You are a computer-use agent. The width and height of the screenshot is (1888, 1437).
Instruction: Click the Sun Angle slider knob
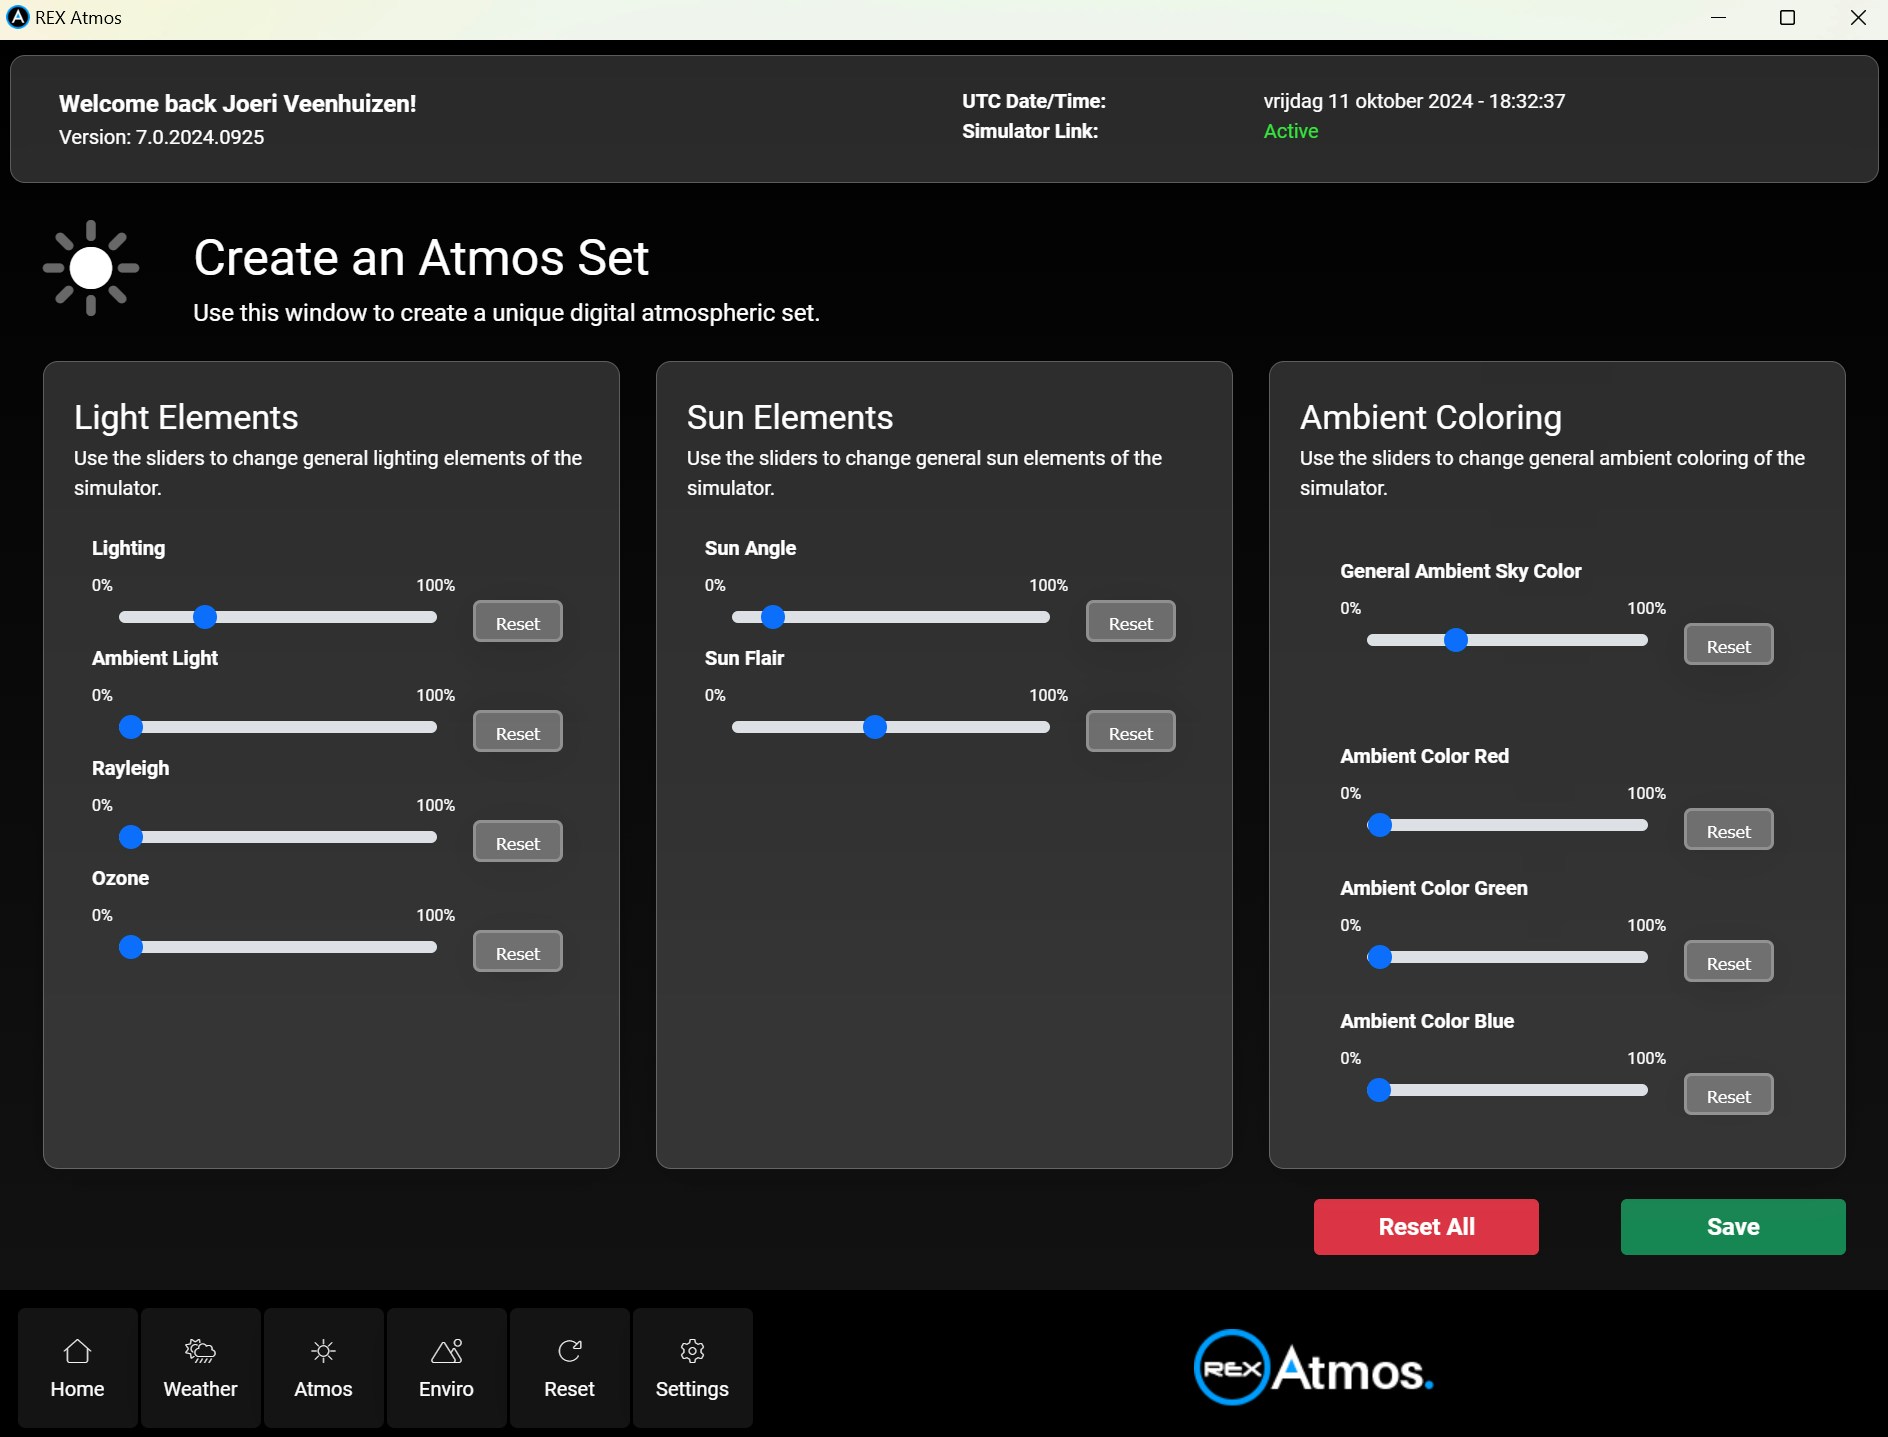tap(773, 617)
